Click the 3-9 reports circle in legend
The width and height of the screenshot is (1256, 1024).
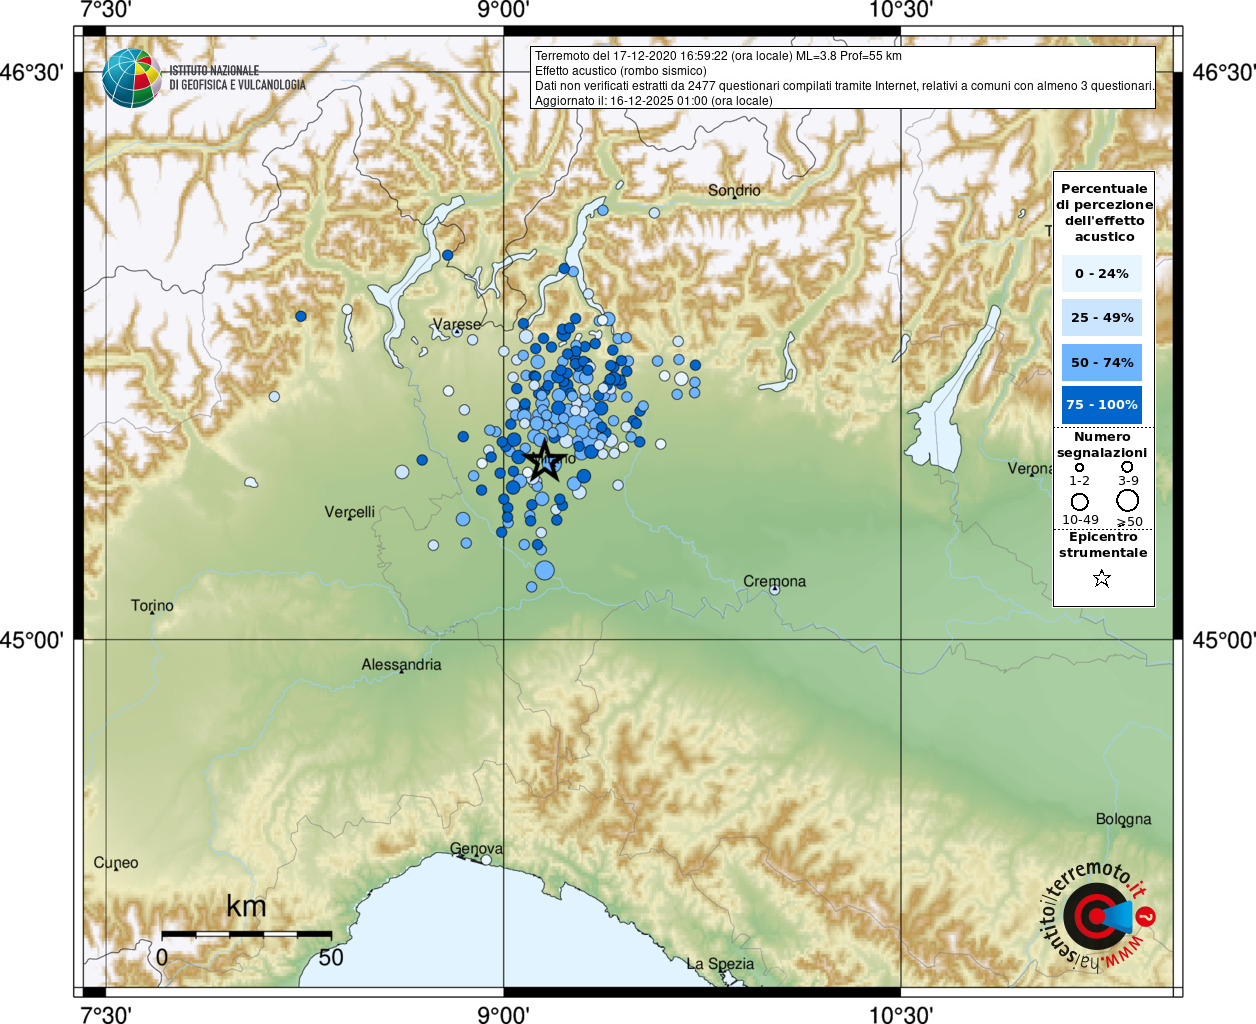pyautogui.click(x=1127, y=467)
